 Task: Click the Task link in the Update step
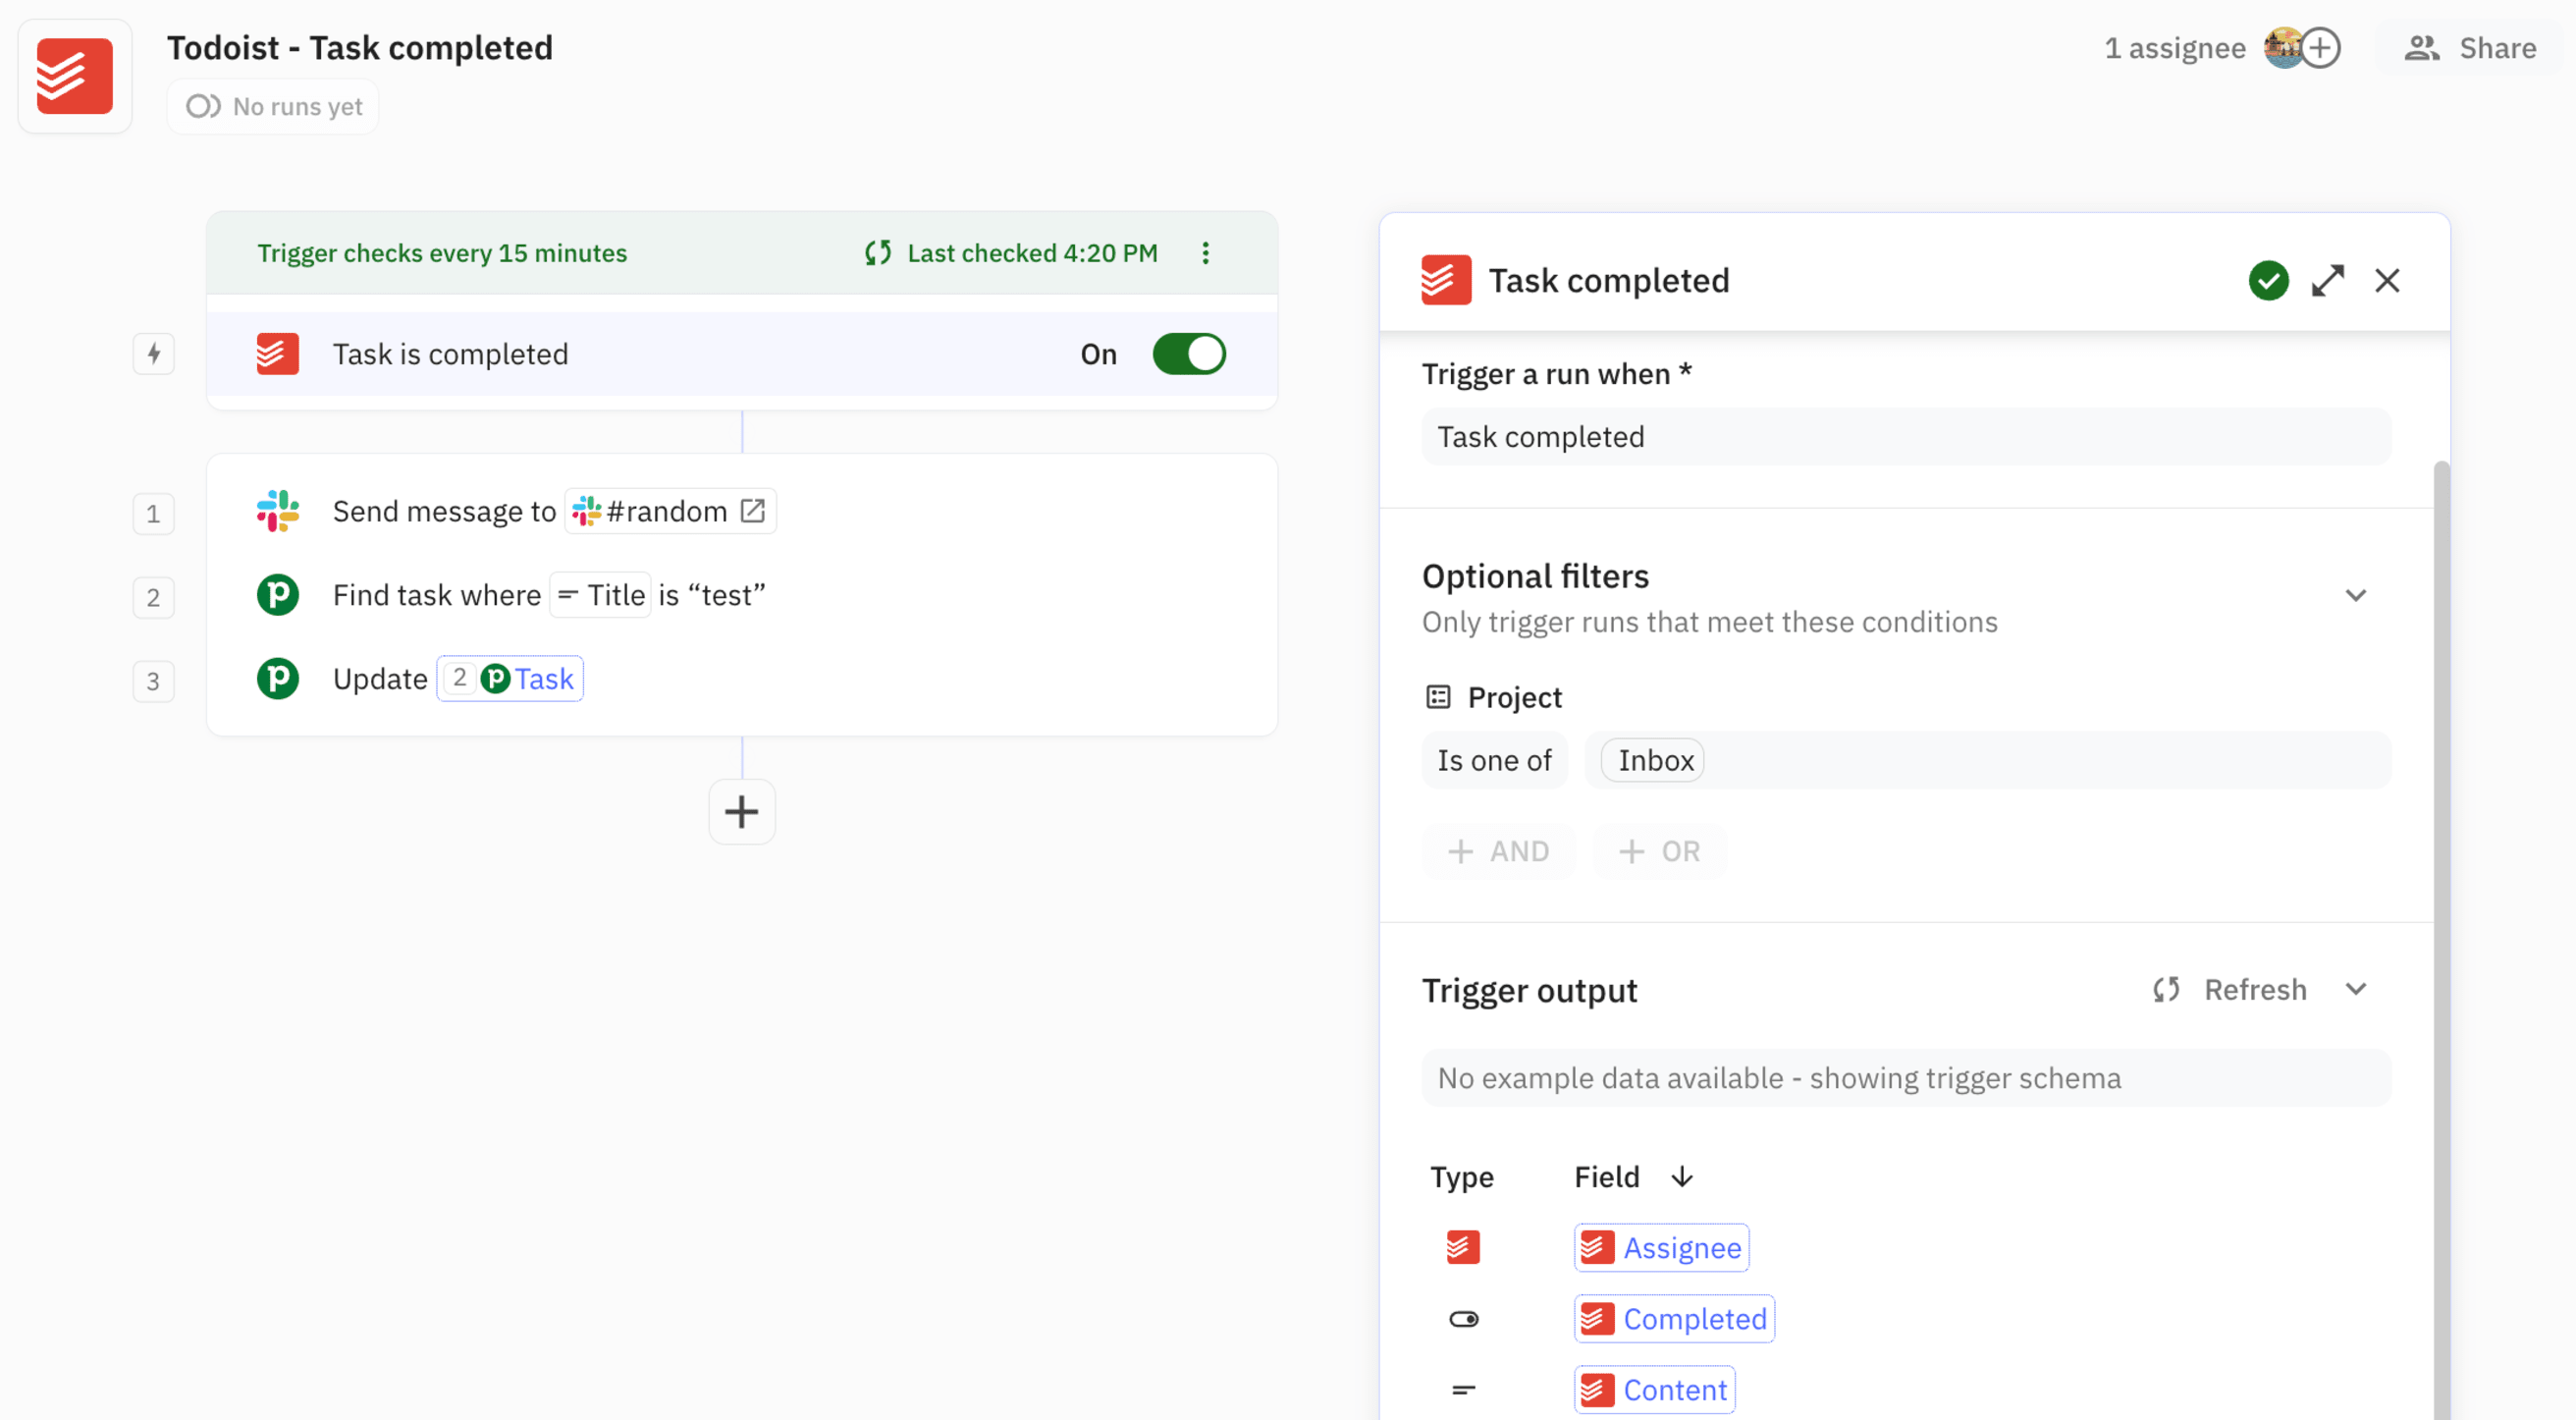tap(544, 678)
